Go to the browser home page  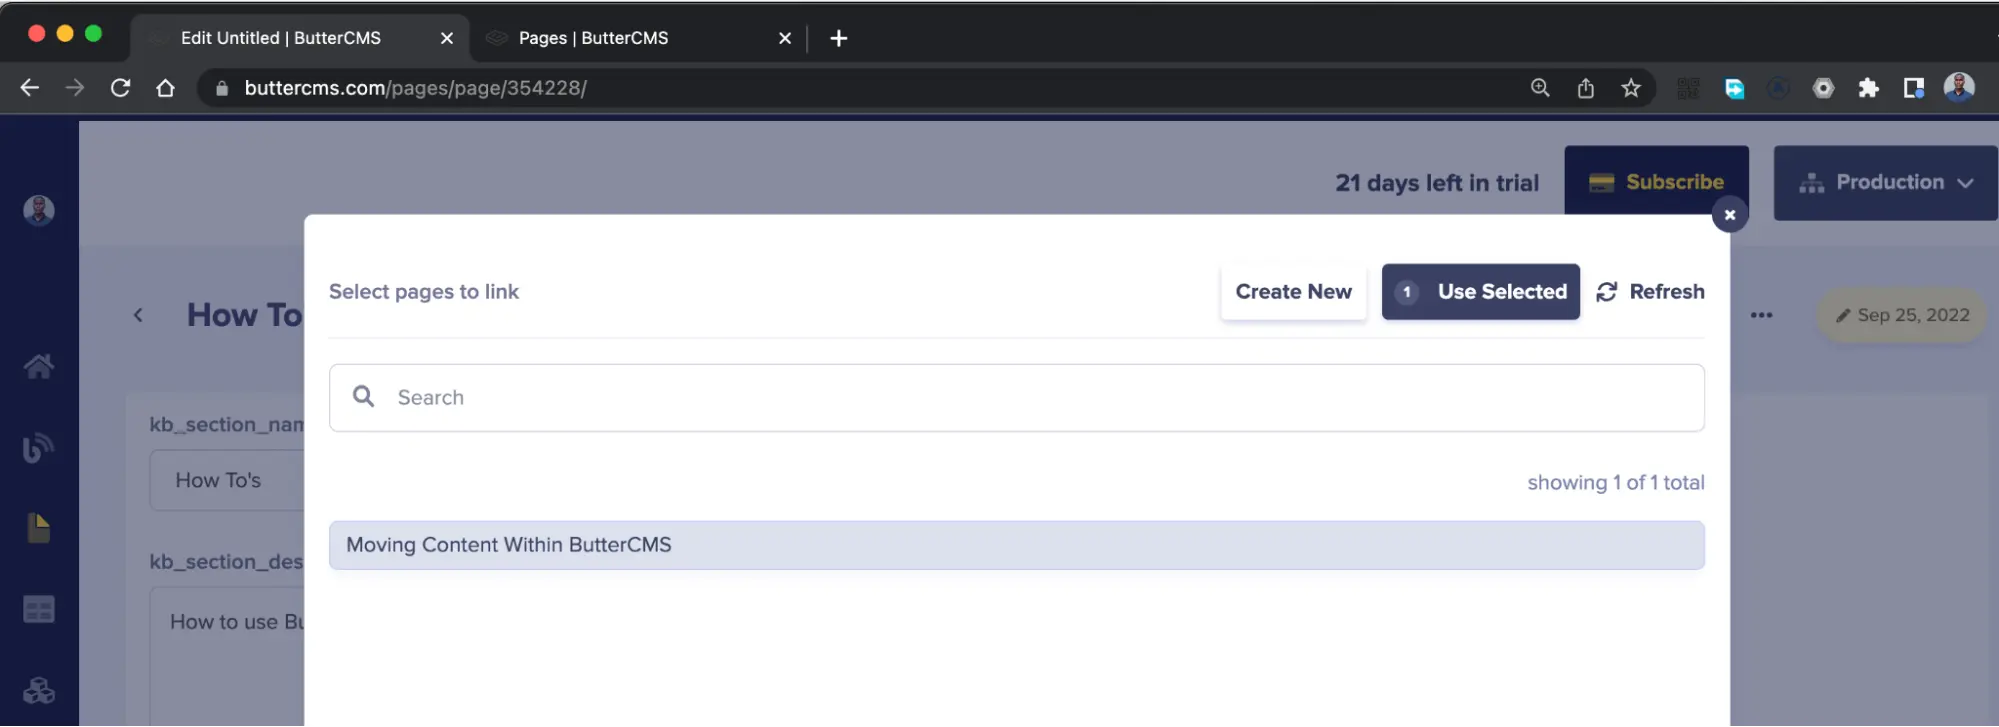tap(166, 88)
